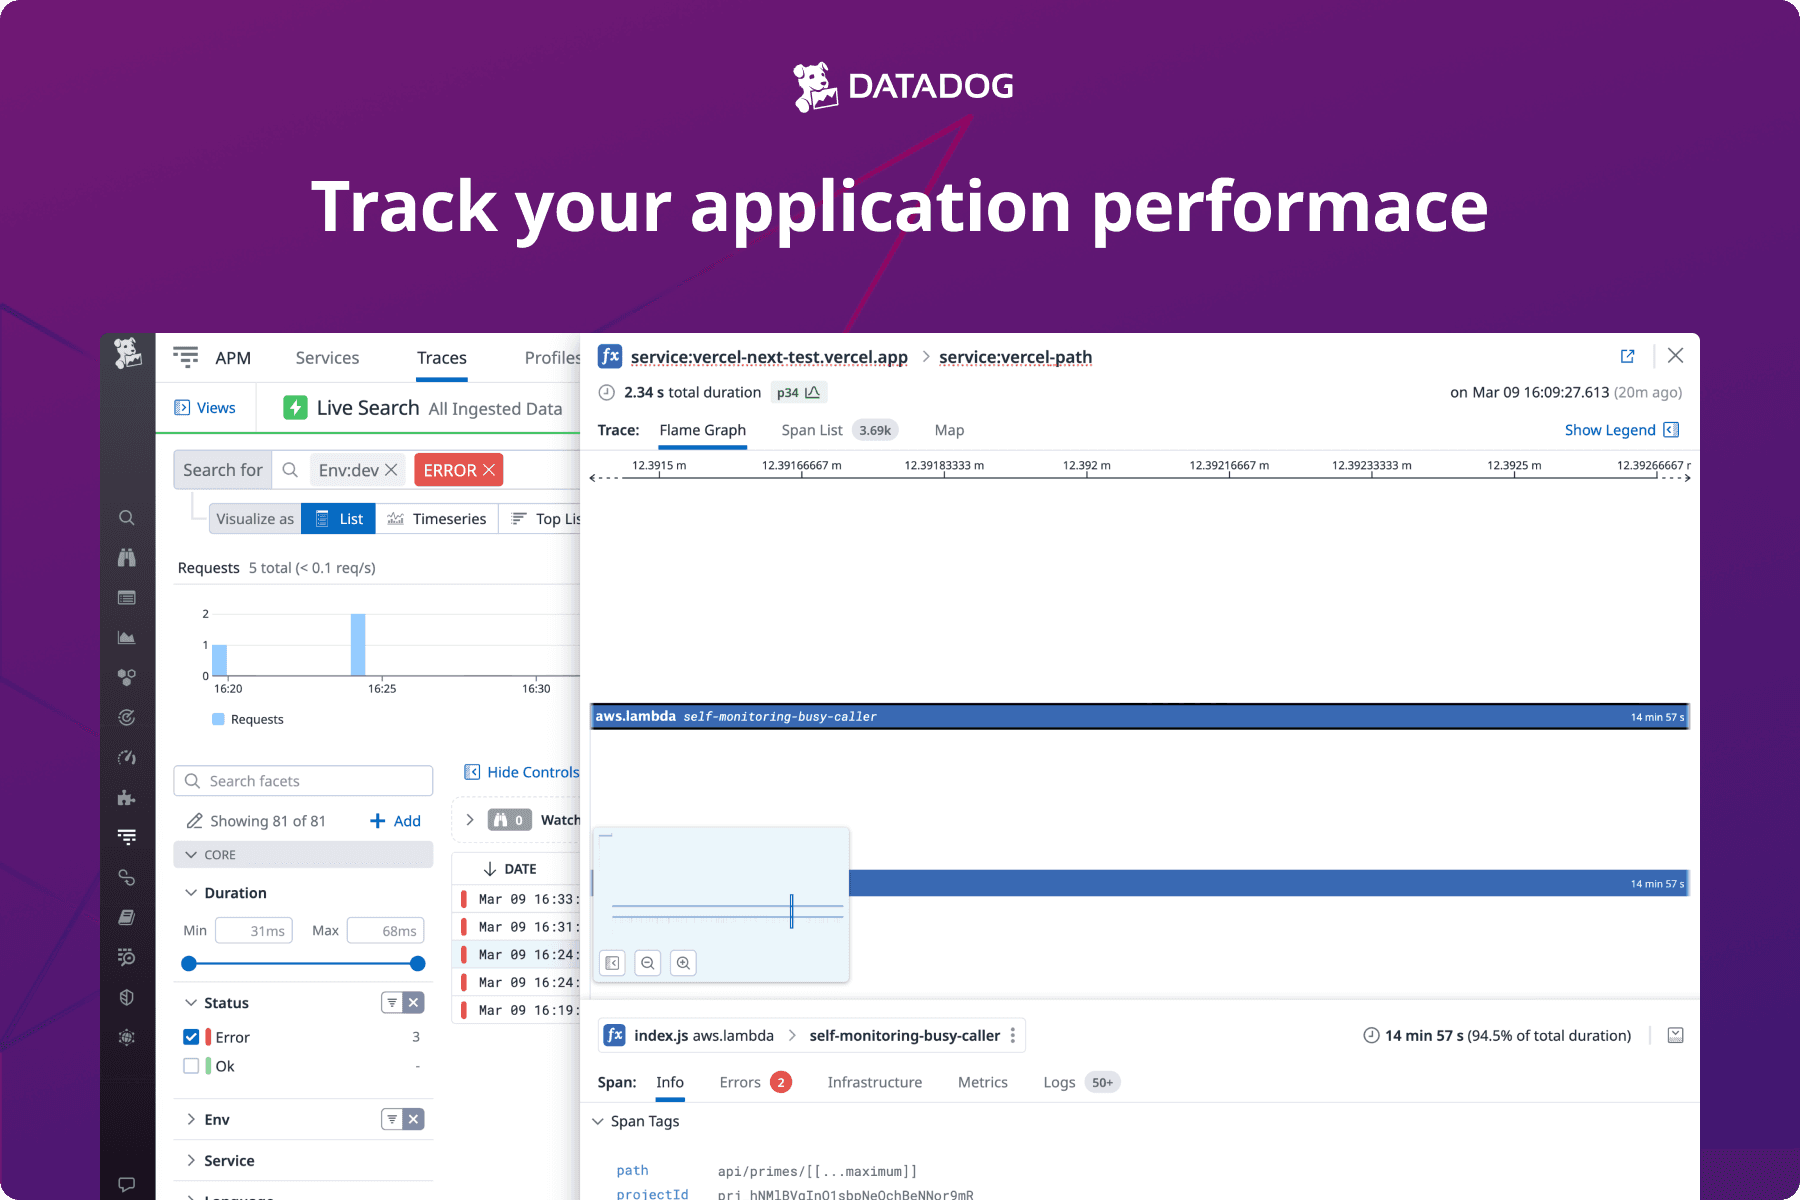The width and height of the screenshot is (1800, 1200).
Task: Zoom in on flame graph minimap
Action: tap(683, 963)
